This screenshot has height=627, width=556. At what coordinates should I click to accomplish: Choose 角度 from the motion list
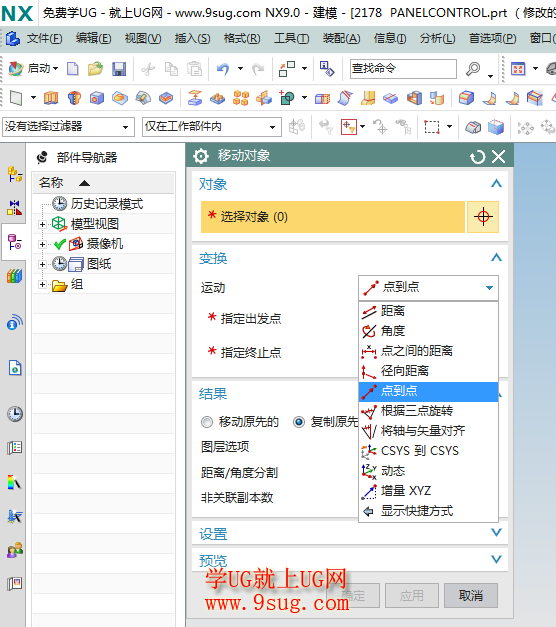tap(428, 331)
